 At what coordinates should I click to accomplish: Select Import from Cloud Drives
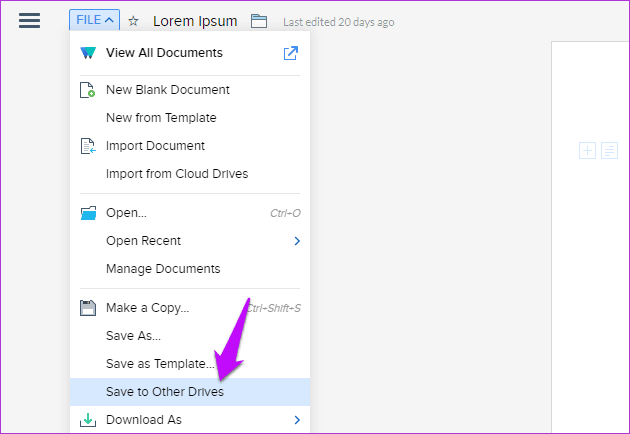pyautogui.click(x=177, y=174)
